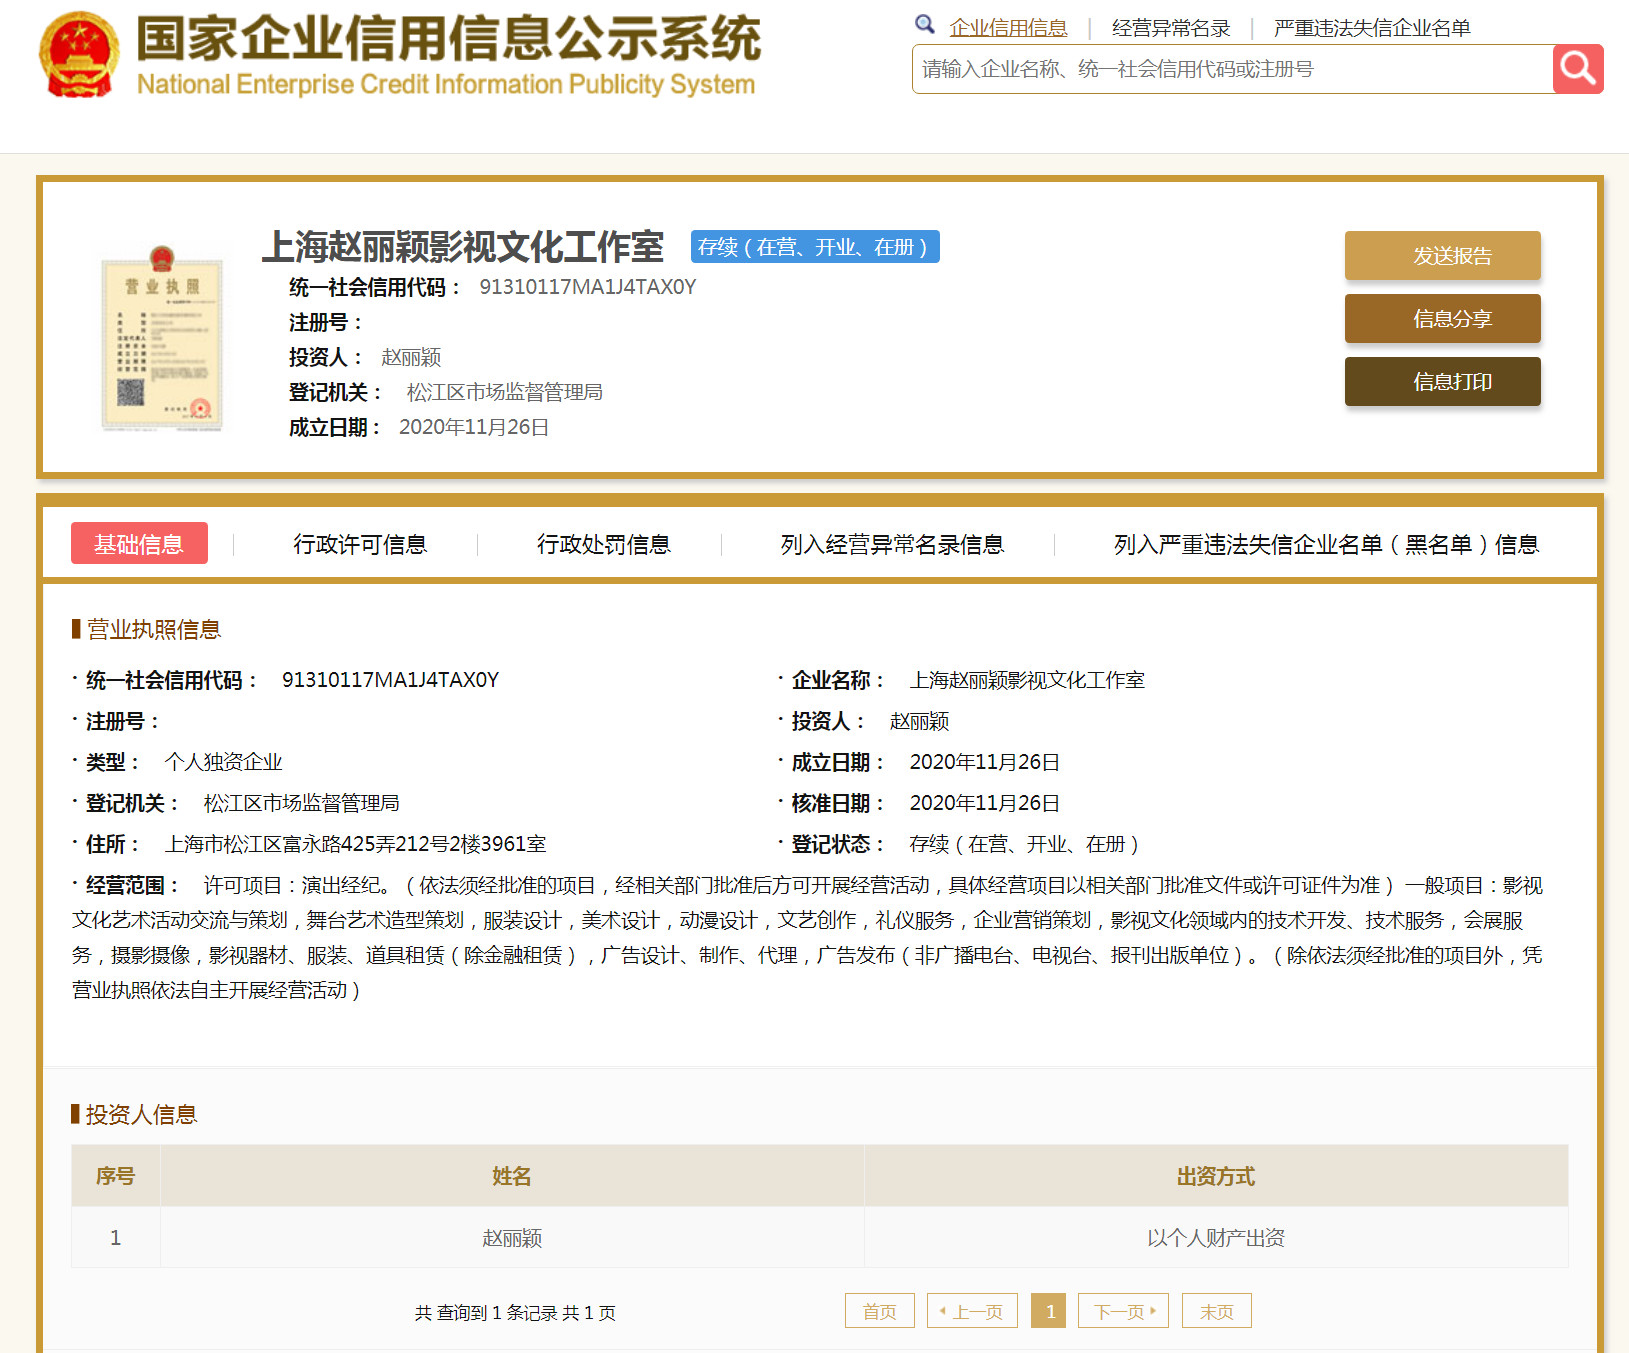Screen dimensions: 1629x1353
Task: Click the company title 上海赵丽颖影视文化工作室
Action: tap(463, 247)
